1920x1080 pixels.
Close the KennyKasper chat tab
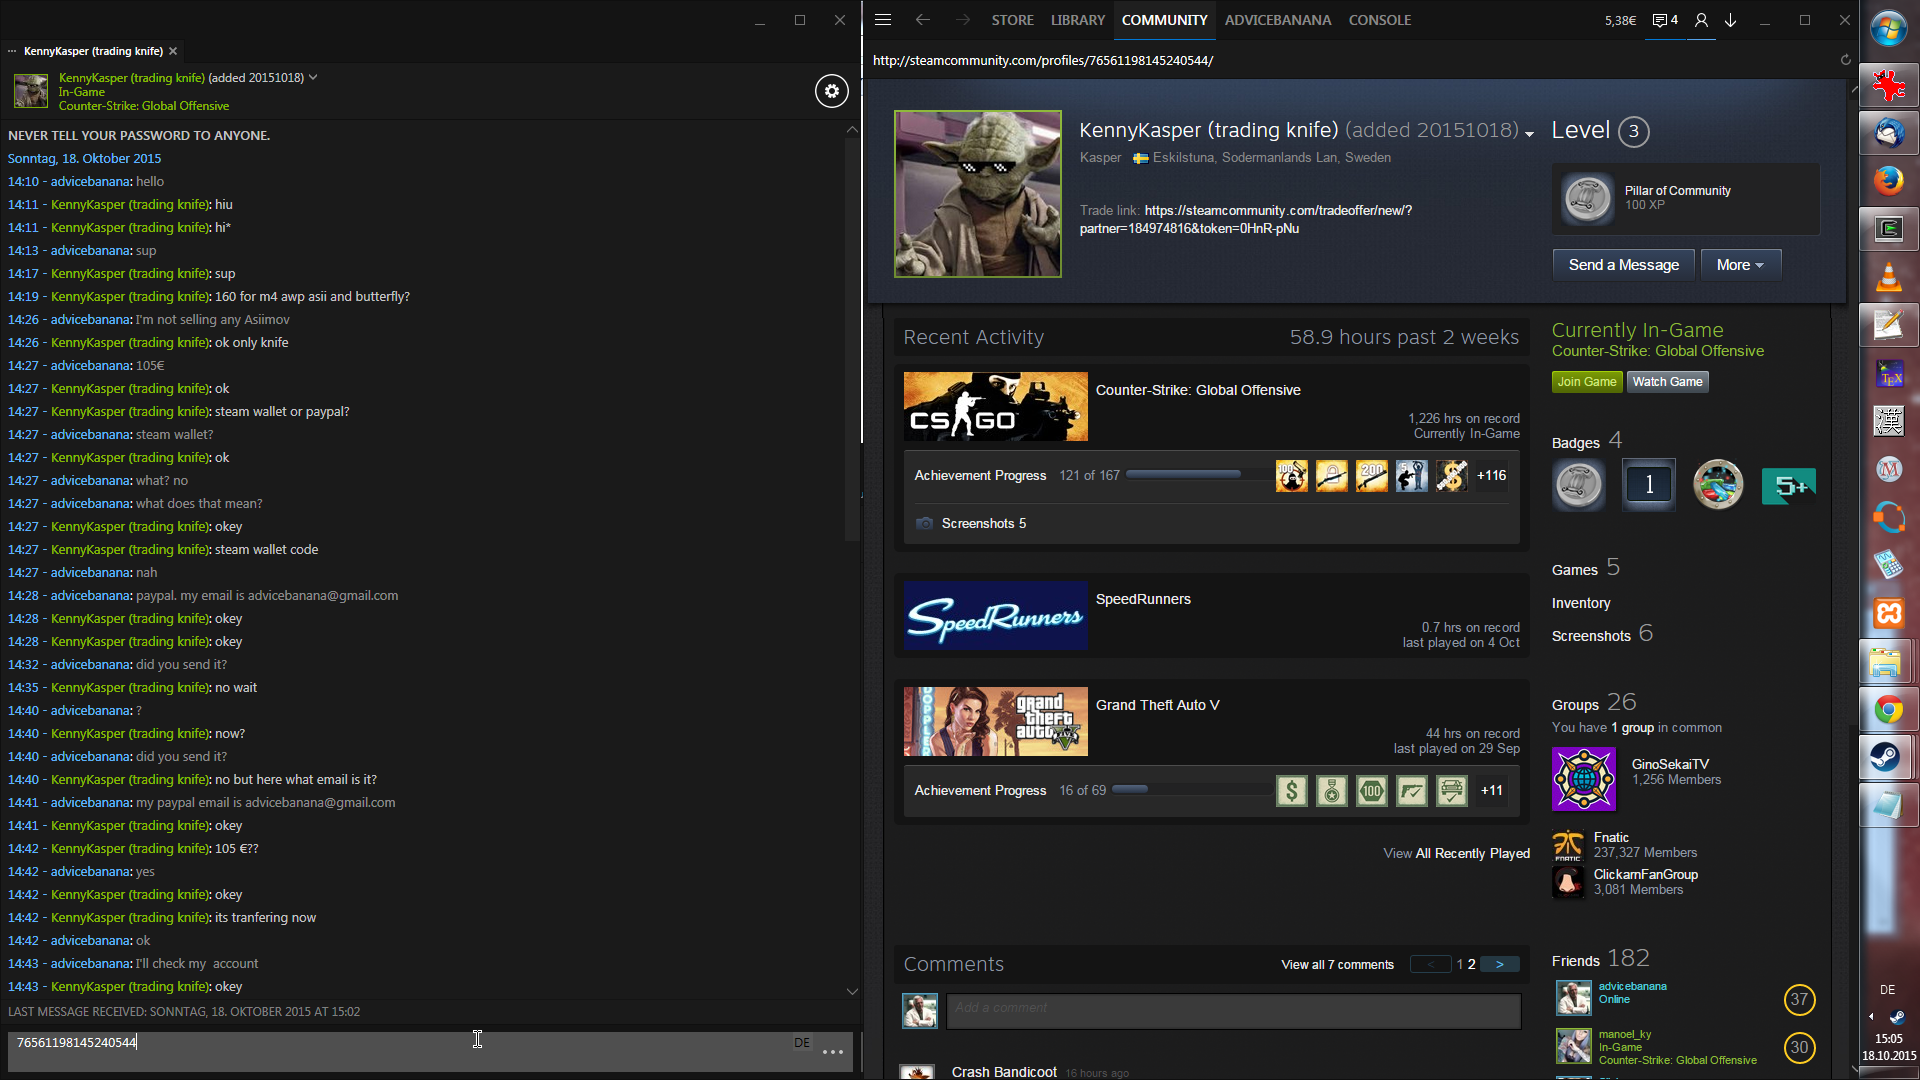tap(173, 51)
